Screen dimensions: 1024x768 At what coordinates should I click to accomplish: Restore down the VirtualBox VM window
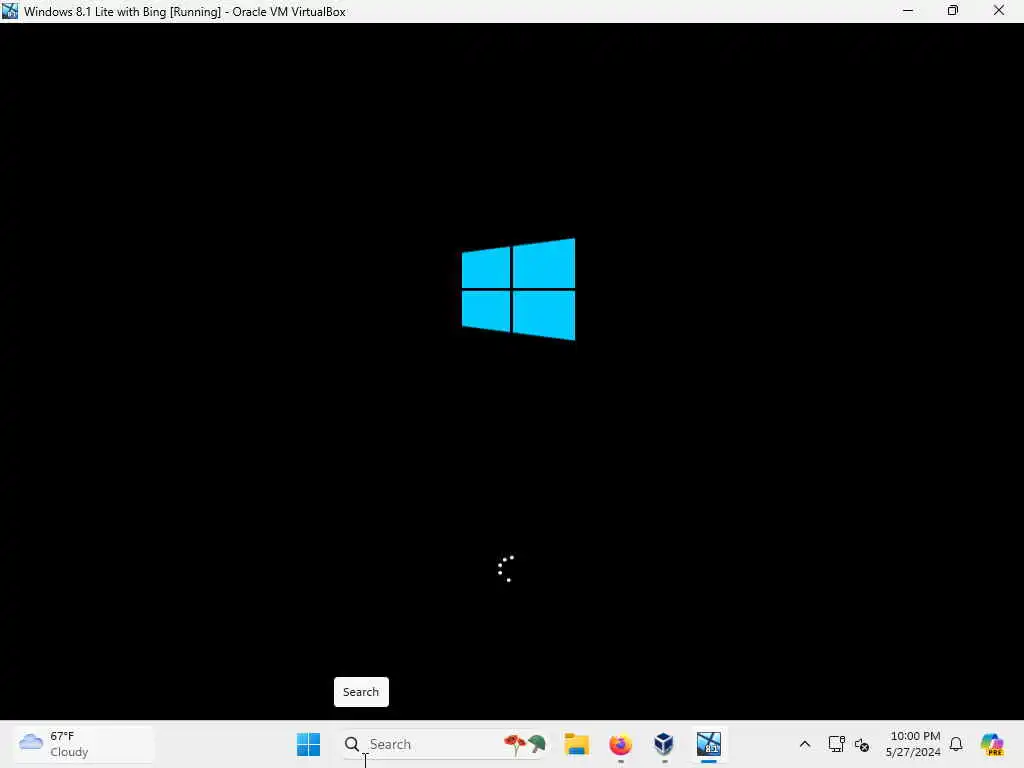953,11
